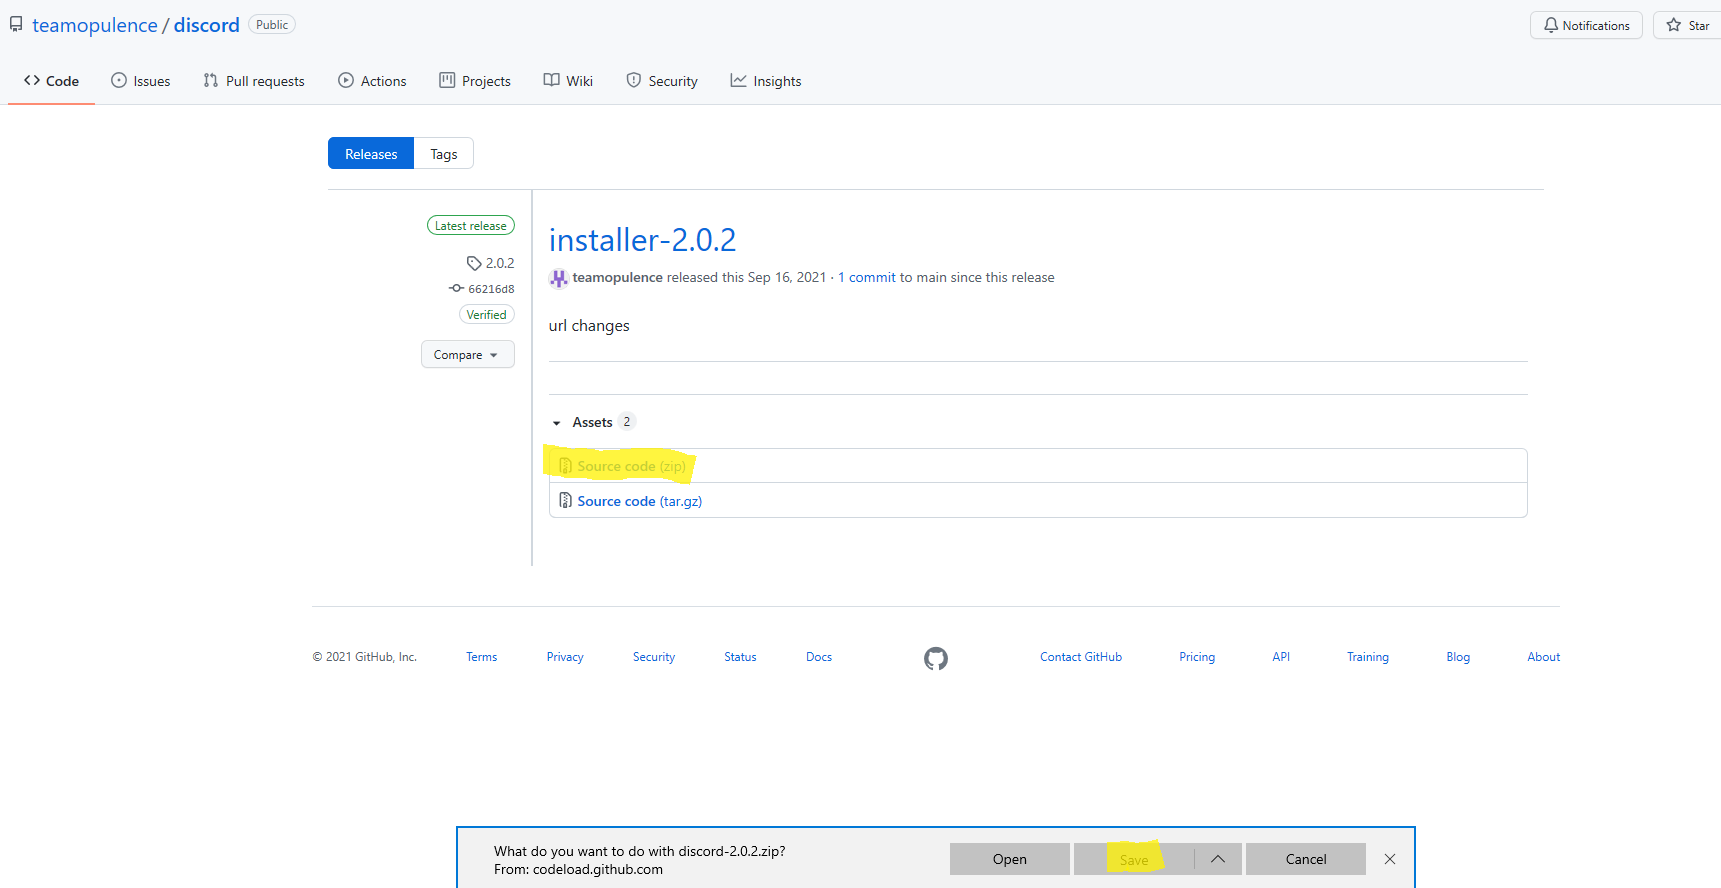Open Privacy footer link
This screenshot has height=888, width=1721.
tap(565, 657)
